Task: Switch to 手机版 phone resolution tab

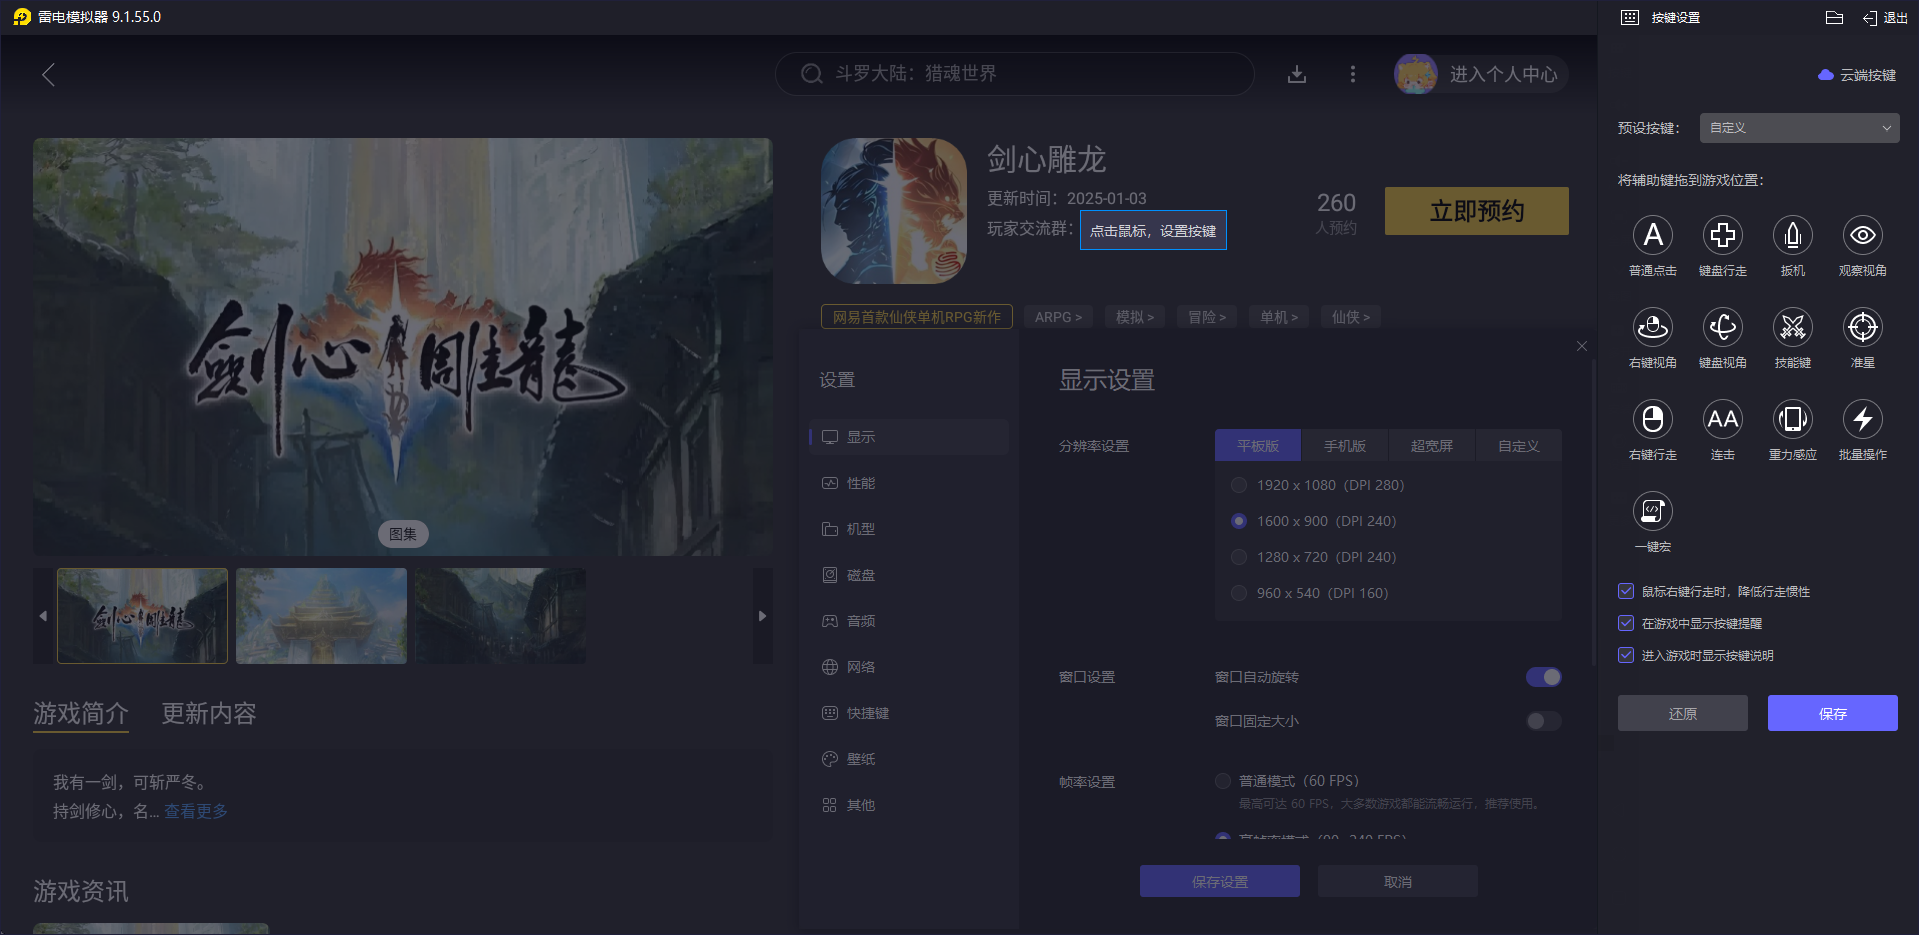Action: [x=1345, y=446]
